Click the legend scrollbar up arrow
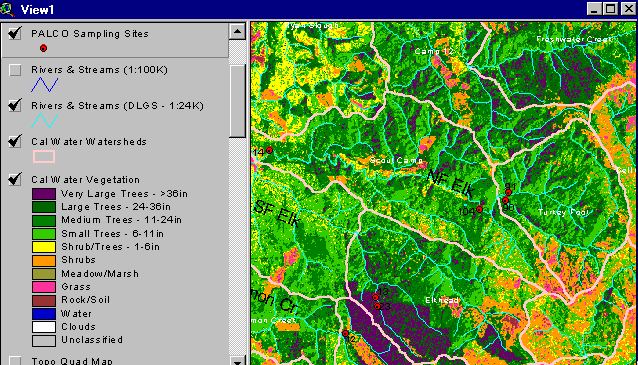Screen dimensions: 638x365 (237, 31)
